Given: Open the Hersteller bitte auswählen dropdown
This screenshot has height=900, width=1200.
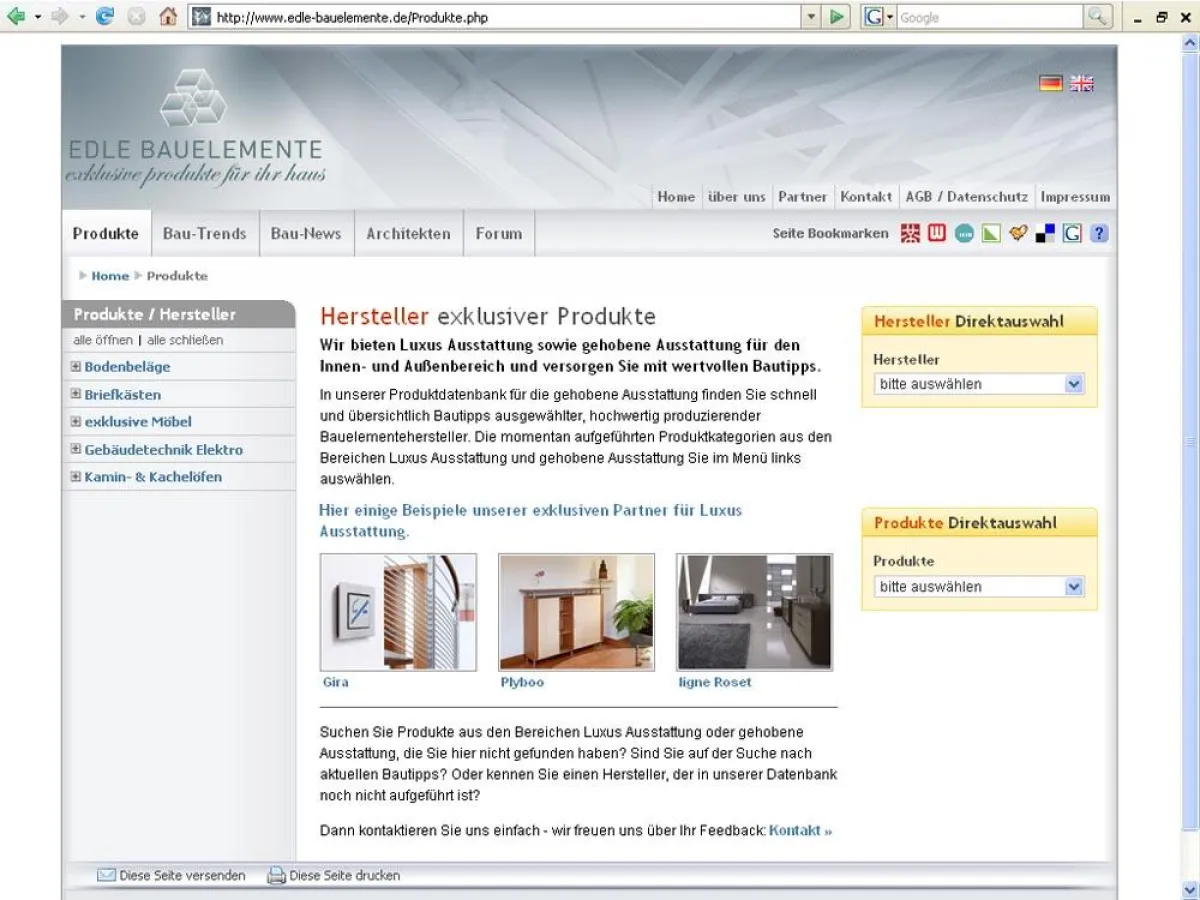Looking at the screenshot, I should (x=979, y=384).
